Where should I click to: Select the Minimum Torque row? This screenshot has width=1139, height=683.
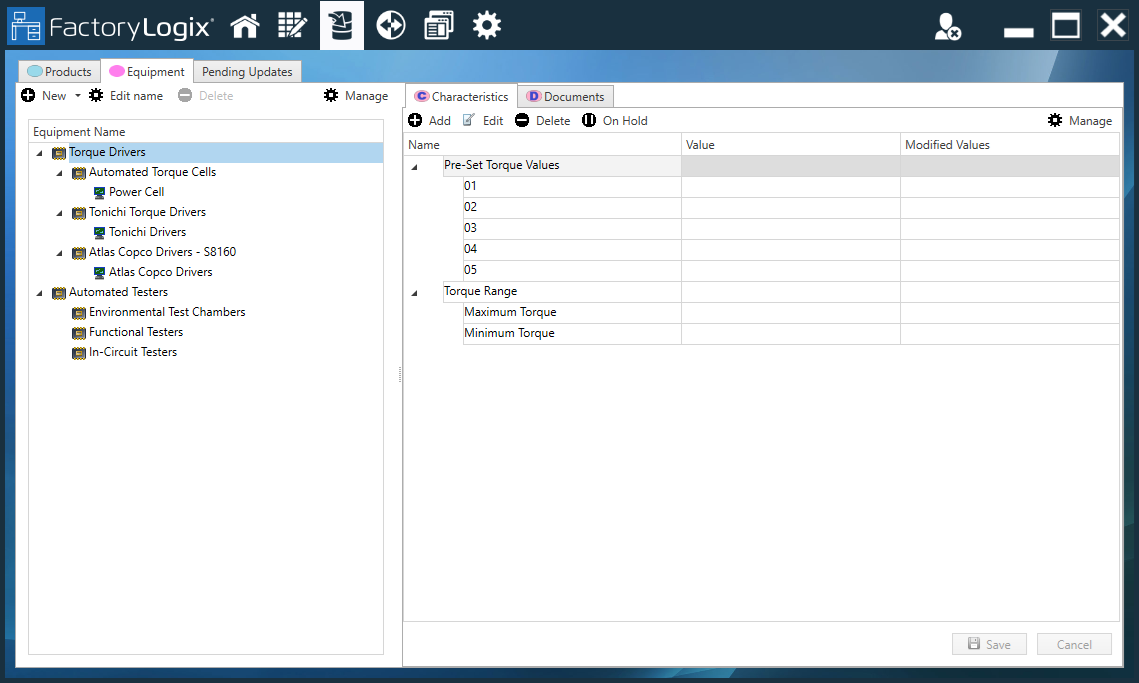[x=791, y=334]
